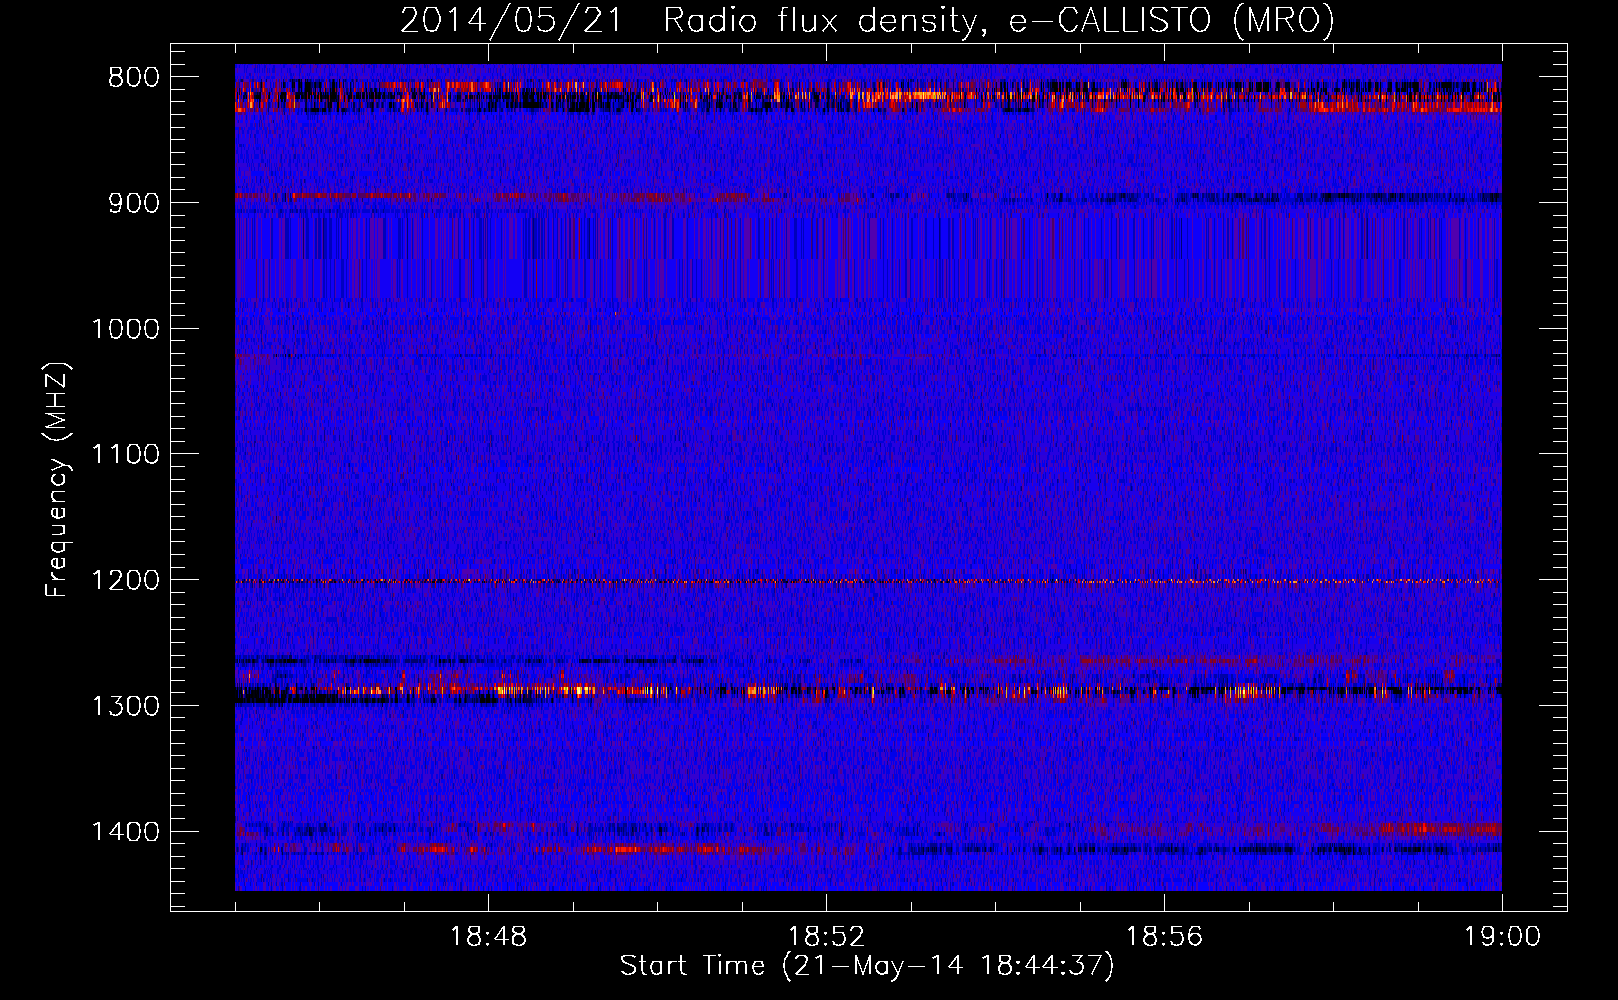The height and width of the screenshot is (1000, 1618).
Task: Click the plot title '2014/05/21 Radio flux density'
Action: pyautogui.click(x=868, y=20)
